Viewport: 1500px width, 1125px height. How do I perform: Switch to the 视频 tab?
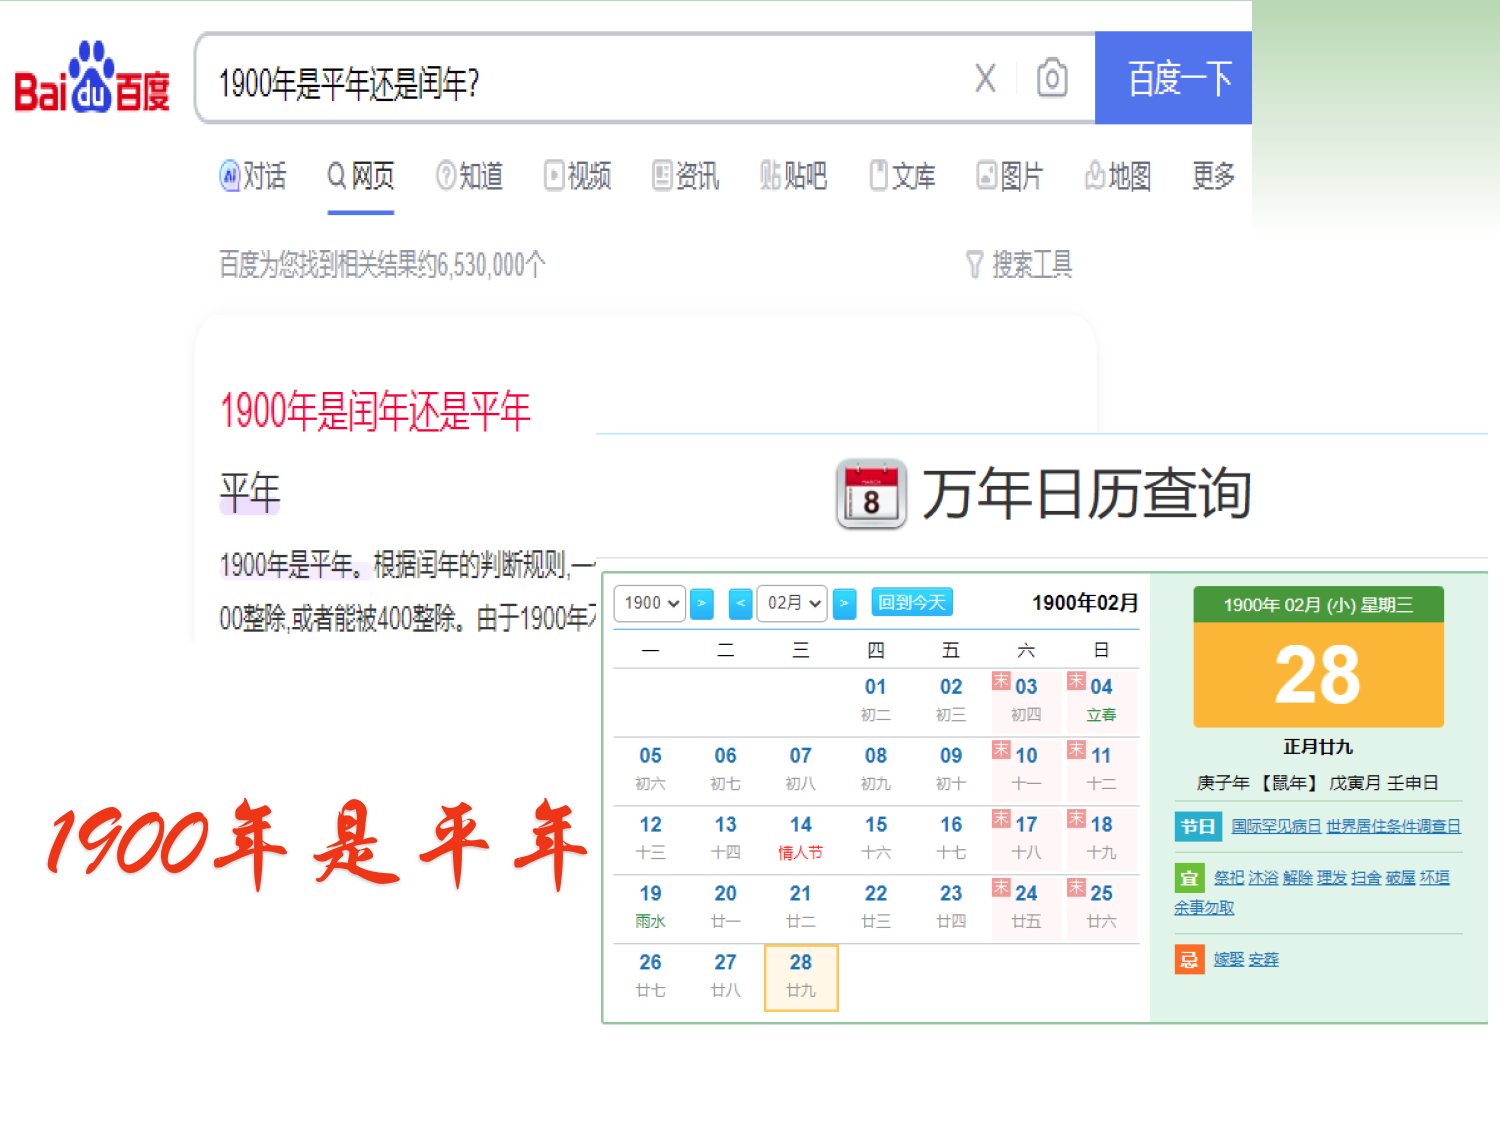pos(577,177)
